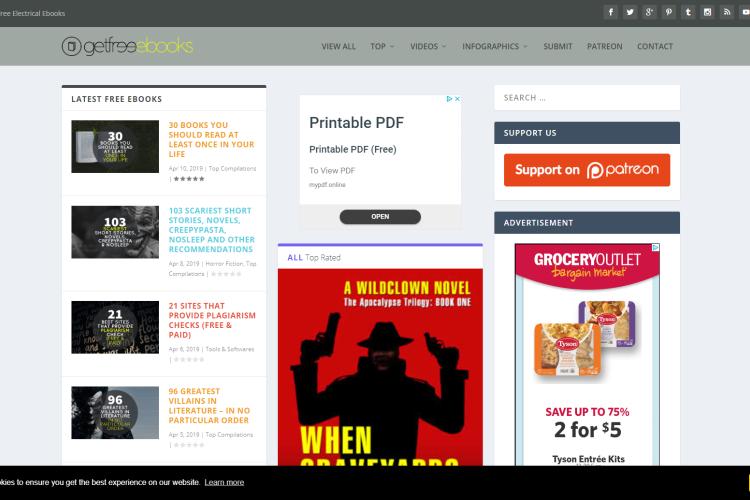Open the Wildclown Novel book cover
Screen dimensions: 750x500
point(380,367)
